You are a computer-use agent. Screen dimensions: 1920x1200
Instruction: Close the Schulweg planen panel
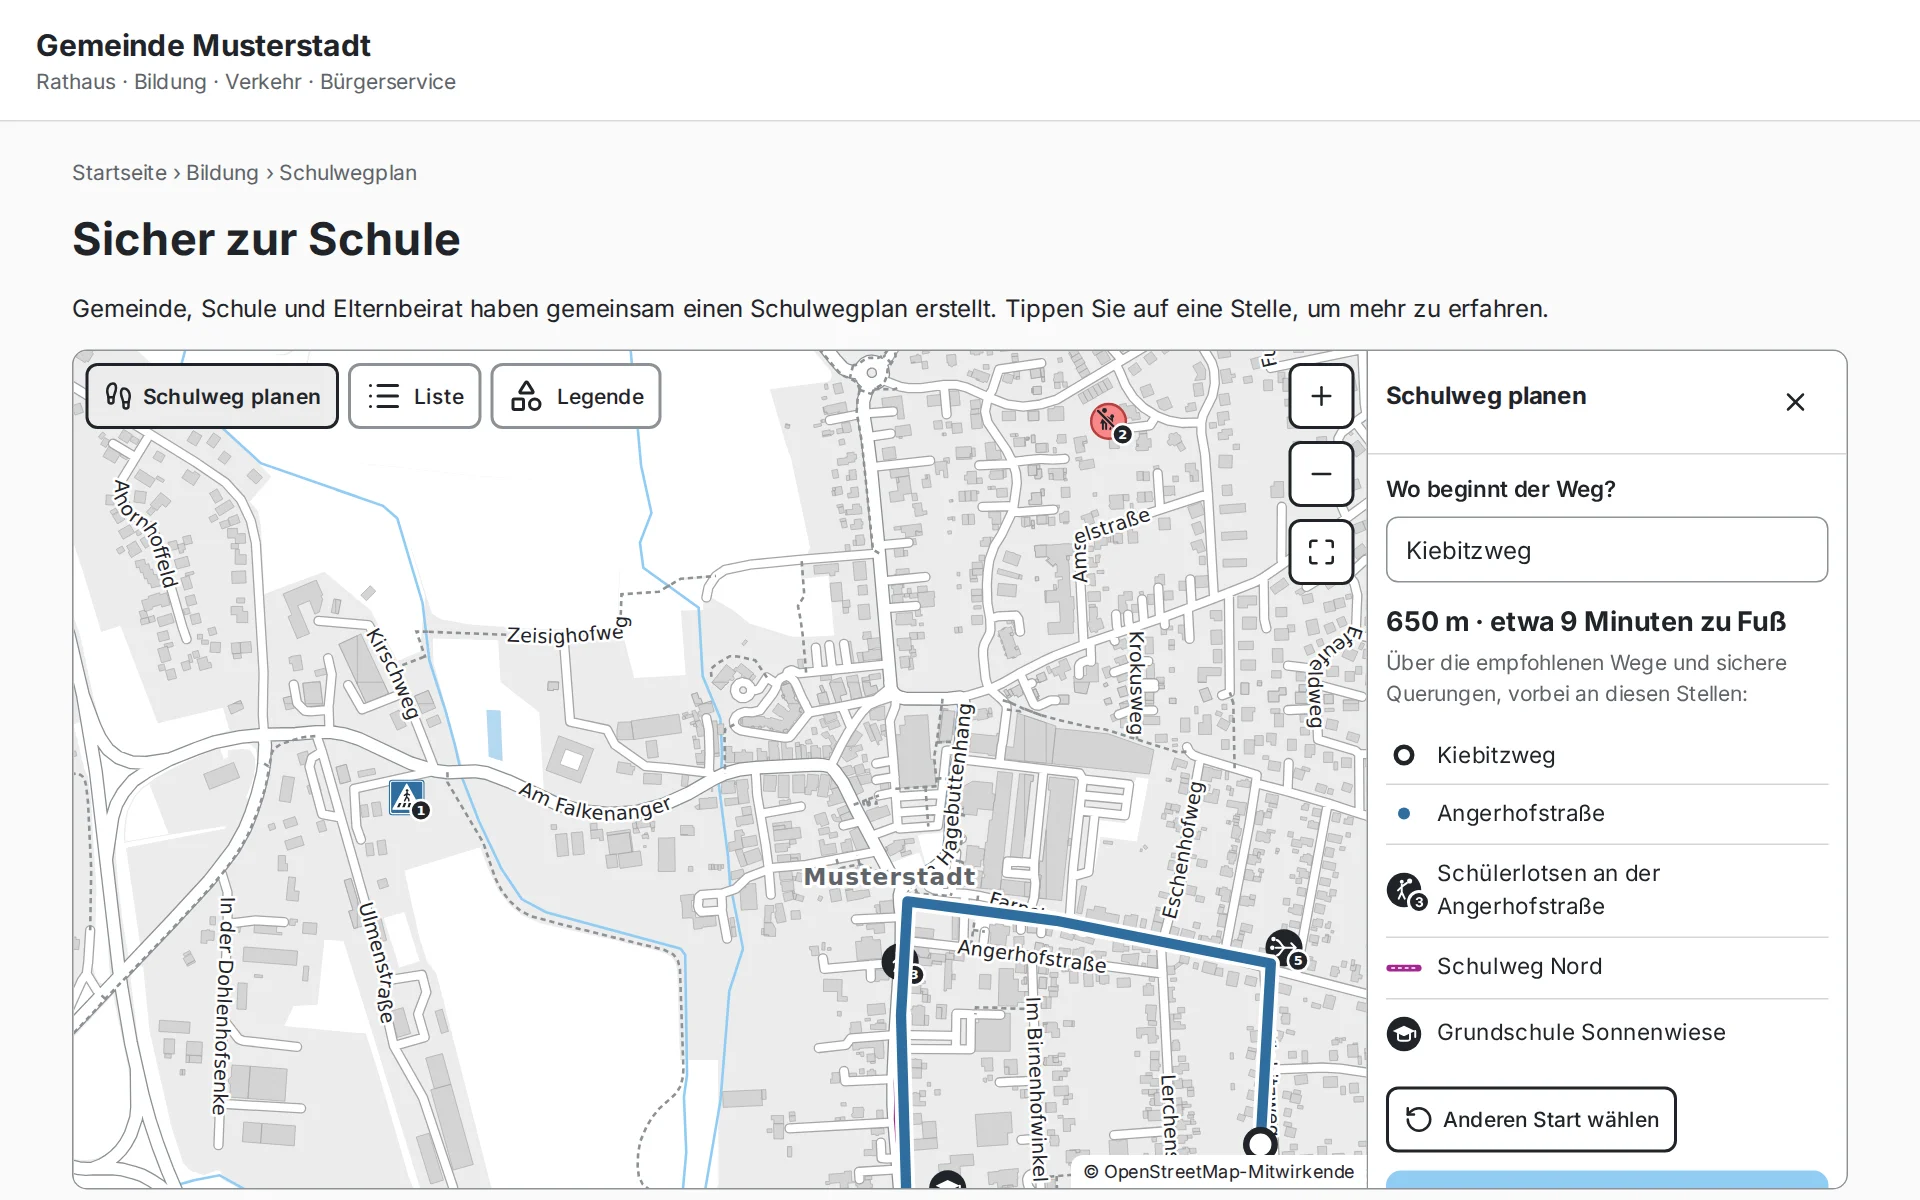[x=1795, y=402]
